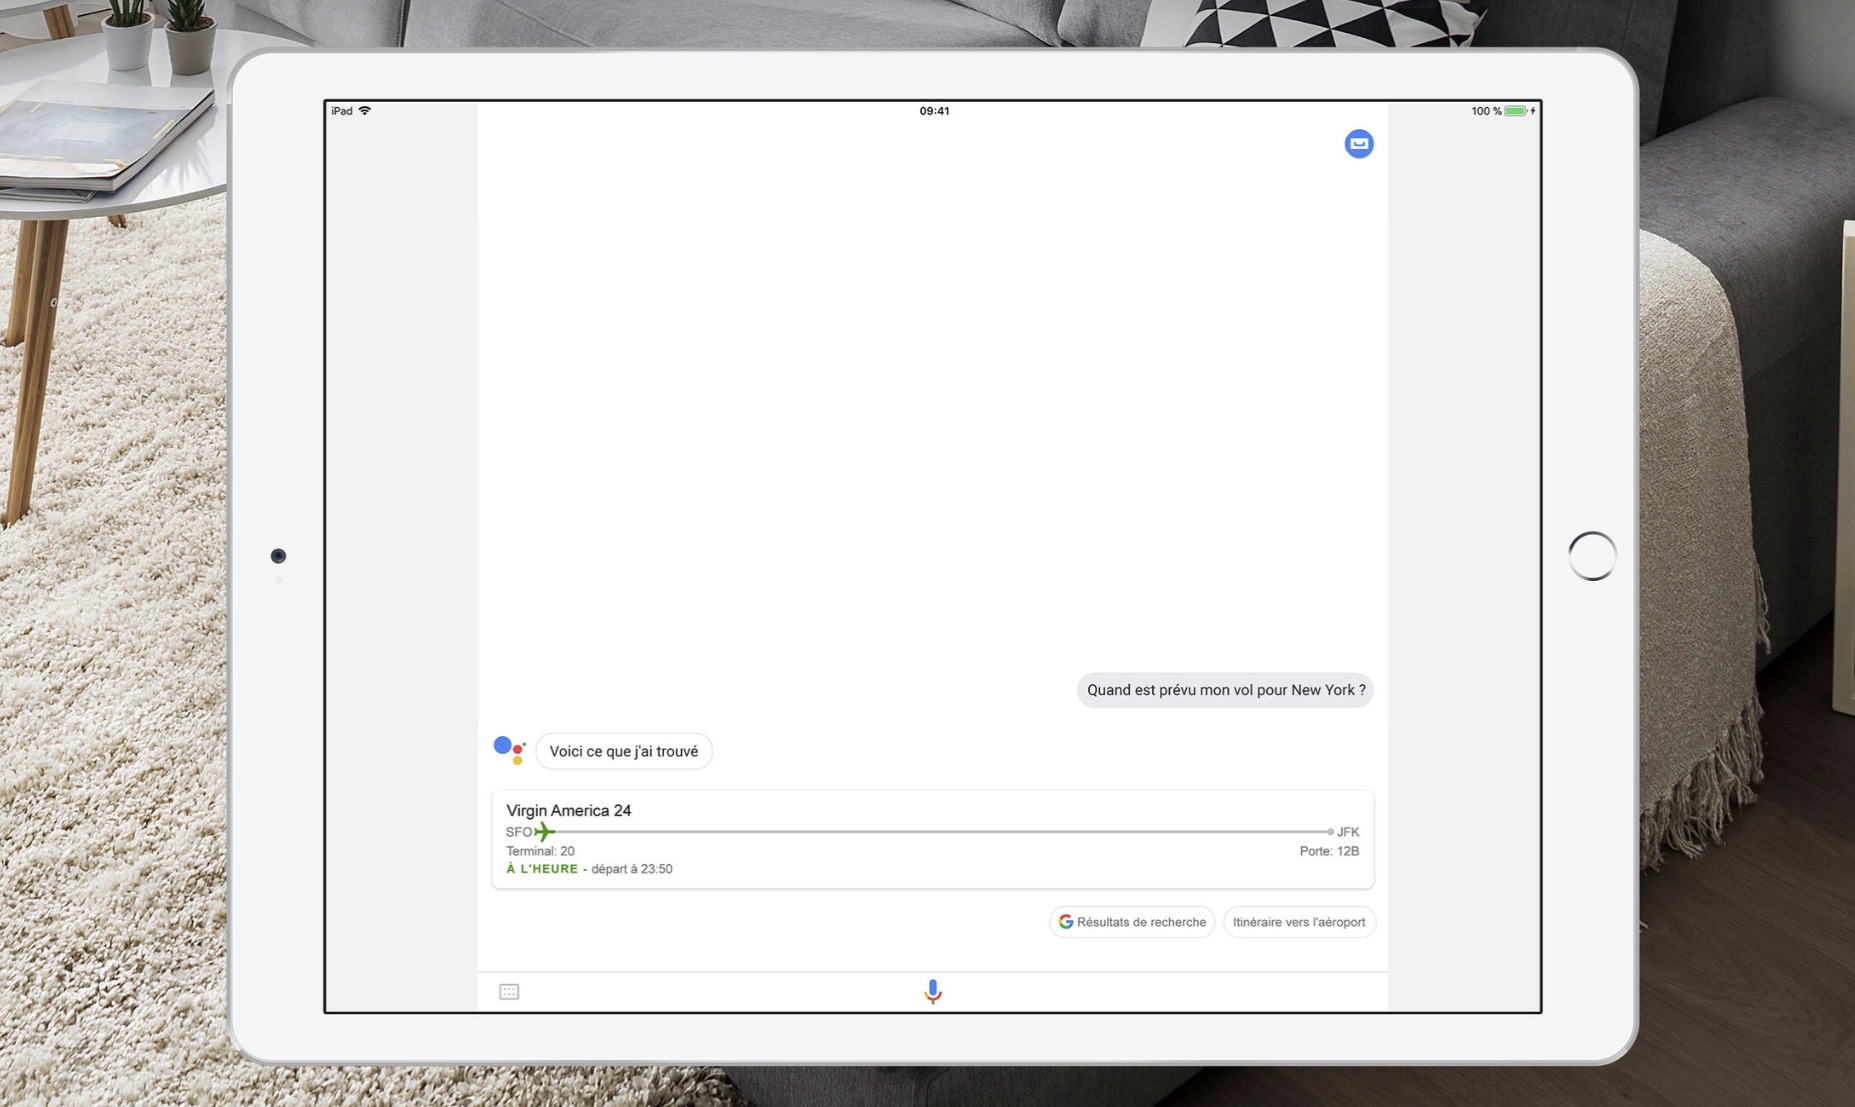Tap the 100 % battery percentage text

point(1486,111)
